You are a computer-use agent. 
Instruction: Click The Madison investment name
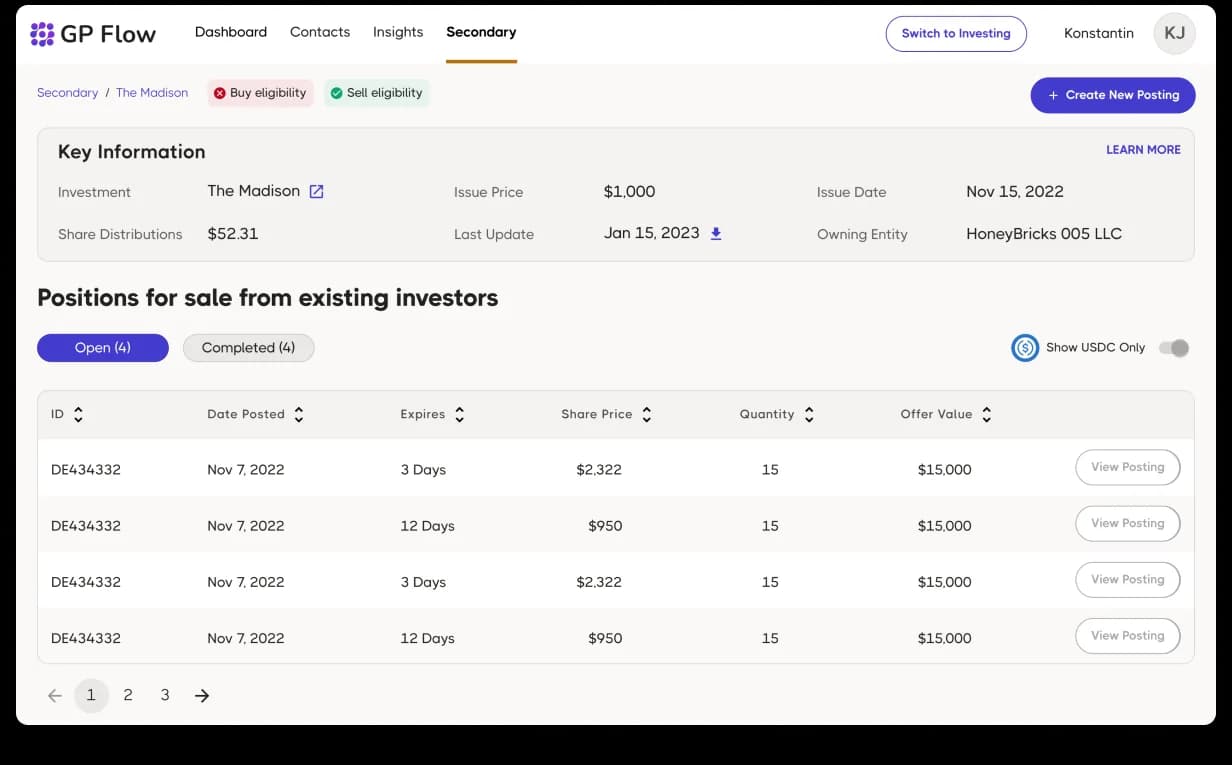pos(254,191)
